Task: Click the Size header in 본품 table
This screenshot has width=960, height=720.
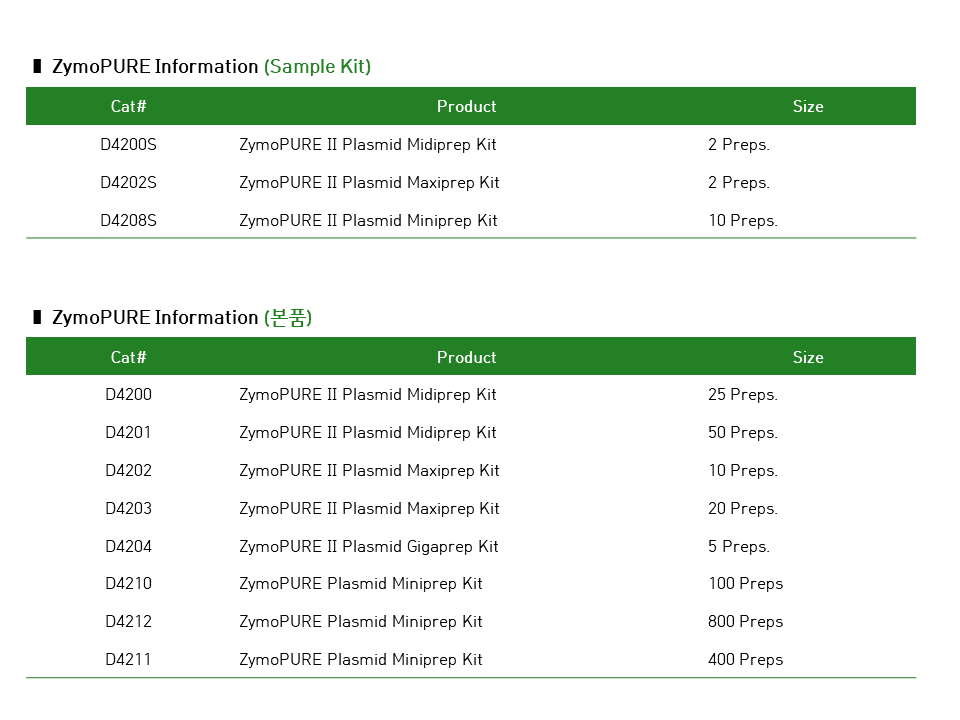Action: tap(808, 358)
